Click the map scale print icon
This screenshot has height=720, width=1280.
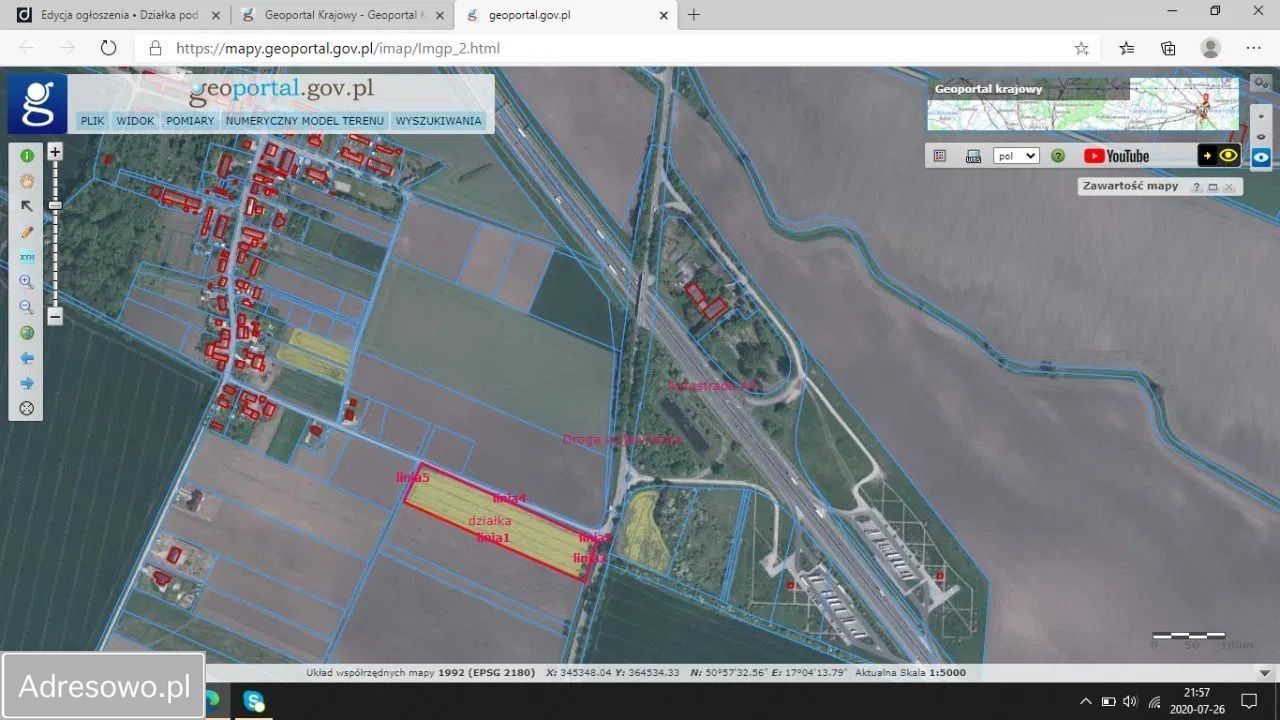pos(973,156)
